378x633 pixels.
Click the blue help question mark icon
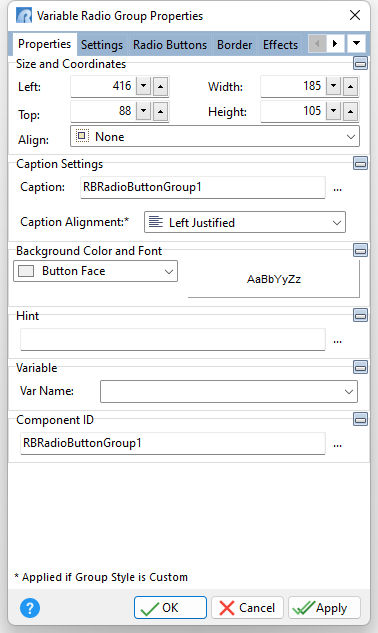[x=30, y=608]
